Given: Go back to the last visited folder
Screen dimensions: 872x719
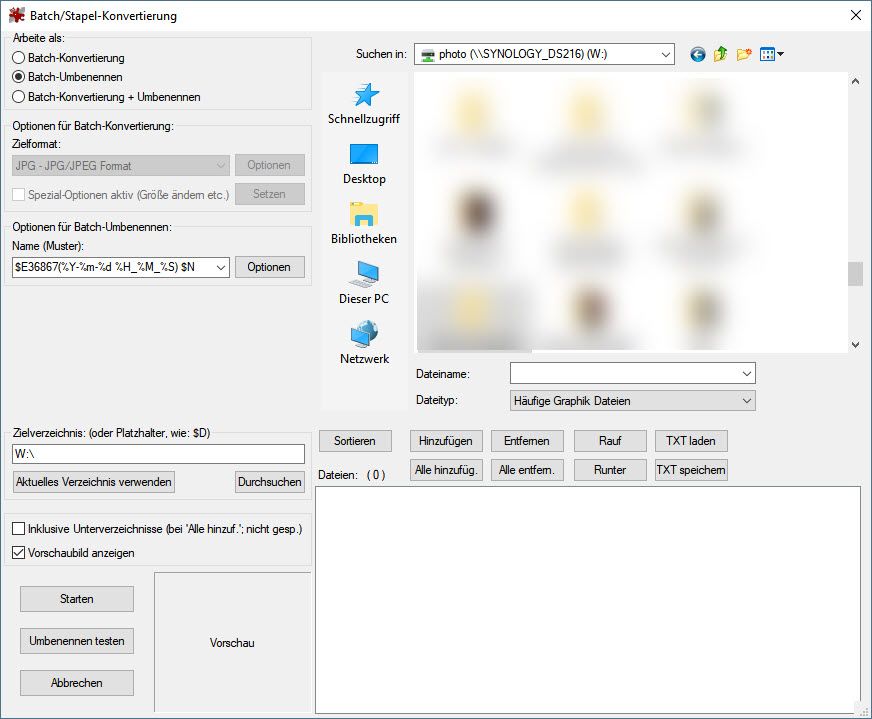Looking at the screenshot, I should [x=698, y=54].
